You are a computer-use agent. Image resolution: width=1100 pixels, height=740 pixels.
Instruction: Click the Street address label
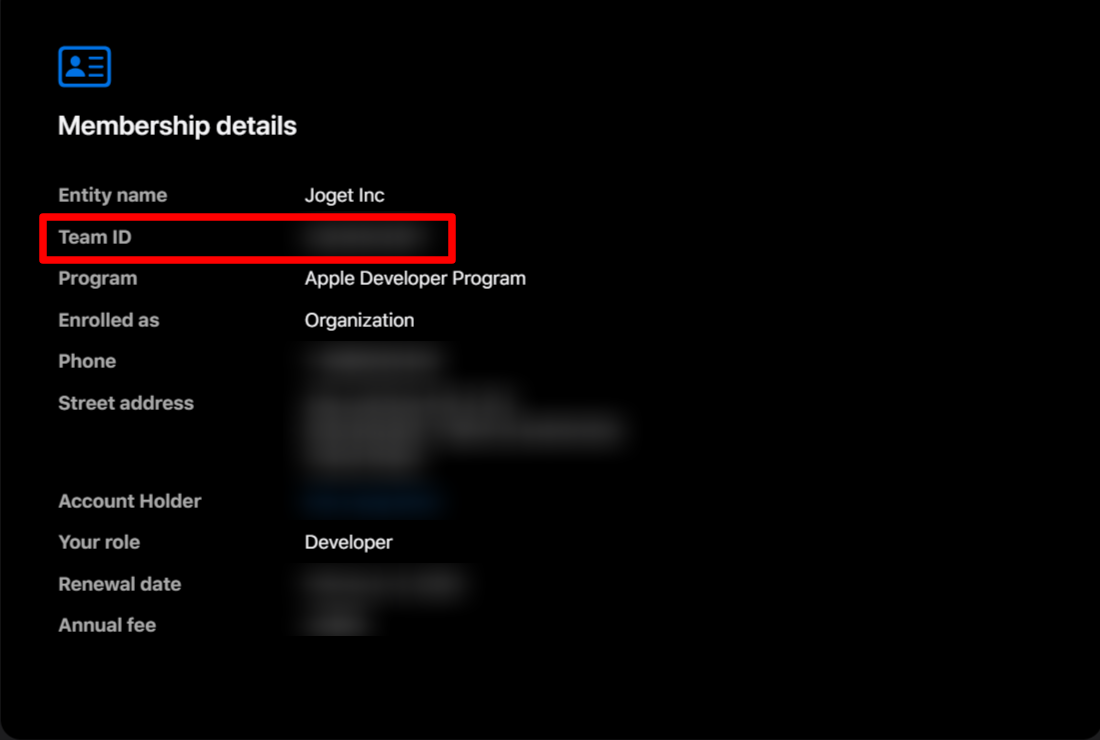tap(126, 403)
